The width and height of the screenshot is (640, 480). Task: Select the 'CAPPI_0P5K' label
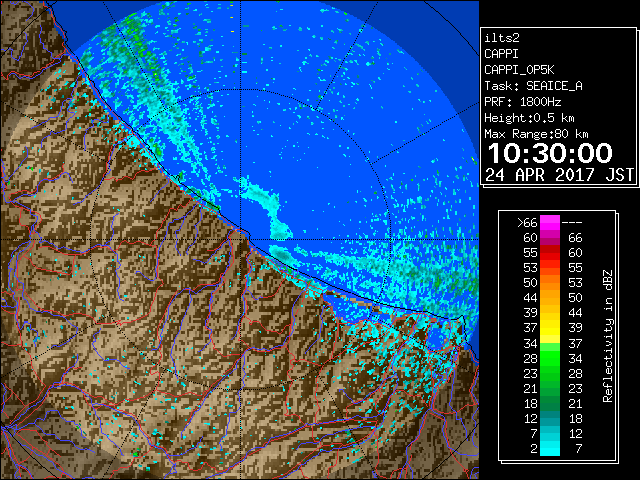(x=519, y=70)
